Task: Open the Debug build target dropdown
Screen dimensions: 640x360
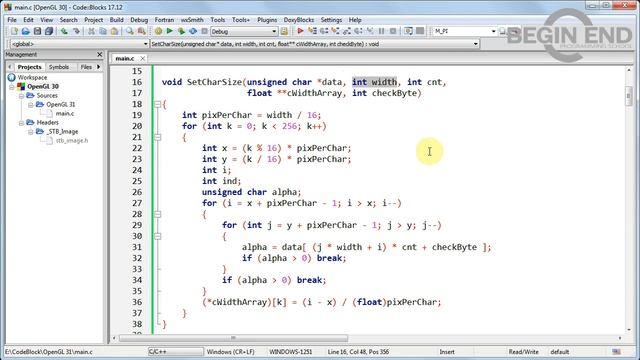Action: point(274,31)
